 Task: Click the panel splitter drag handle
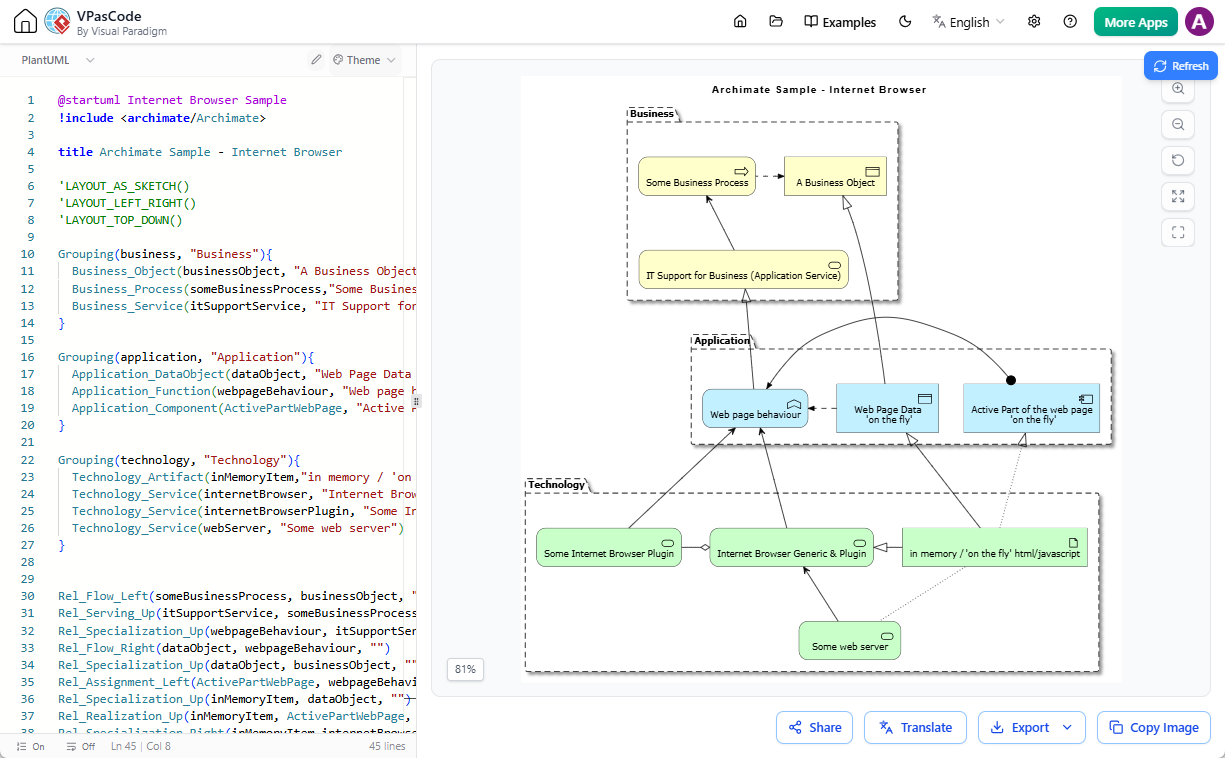(417, 400)
